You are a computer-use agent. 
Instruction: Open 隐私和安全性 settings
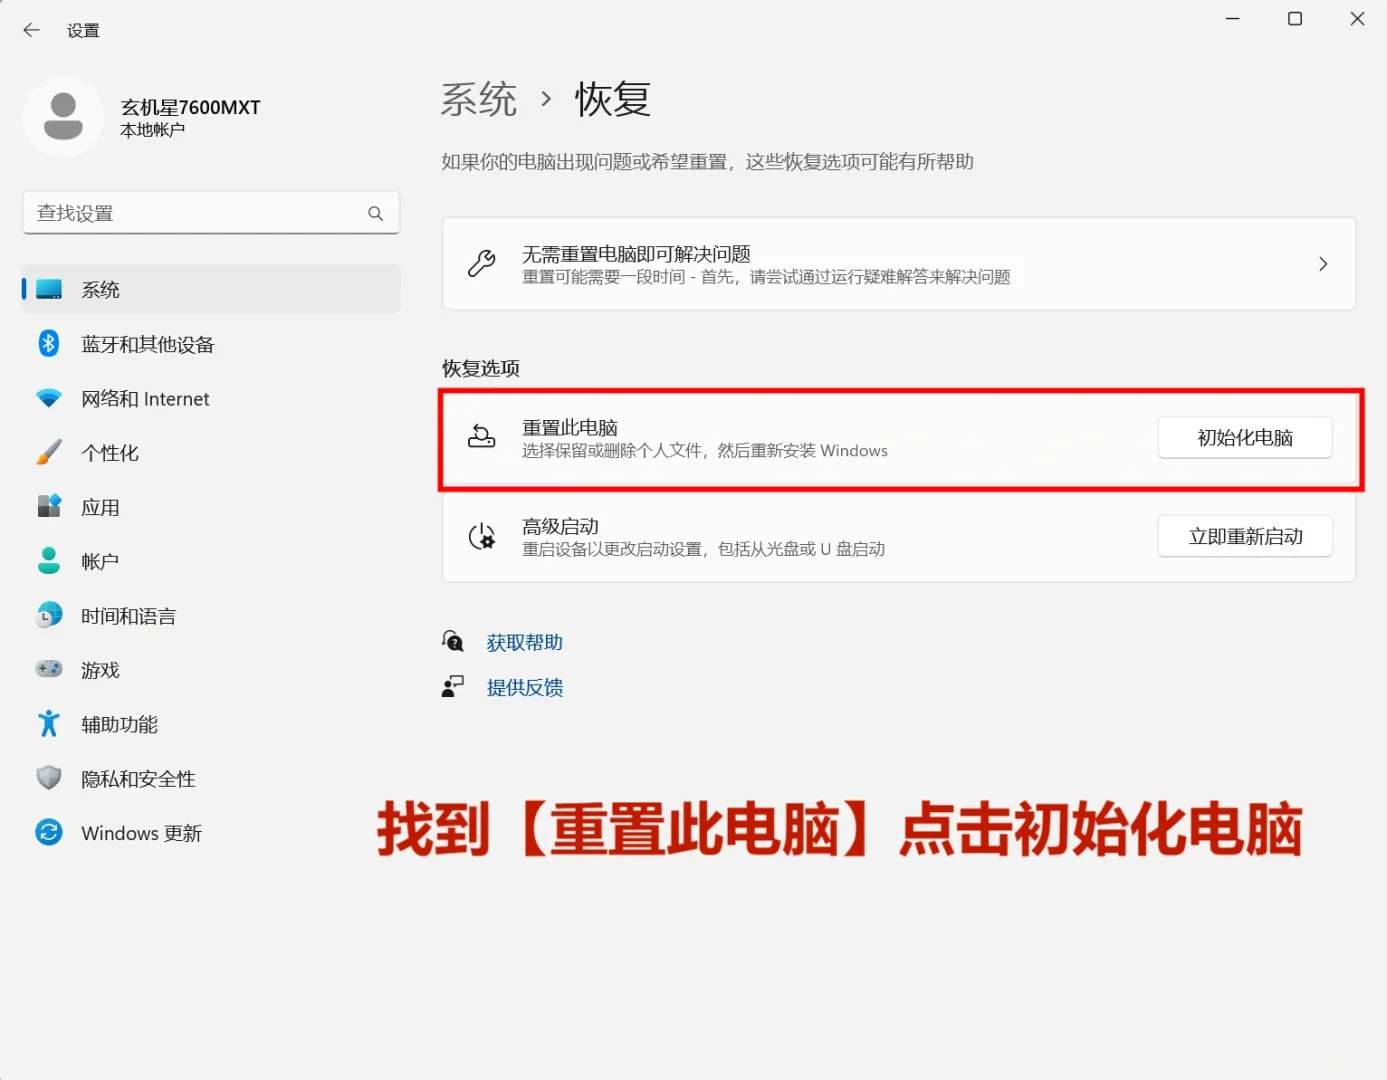pyautogui.click(x=211, y=778)
